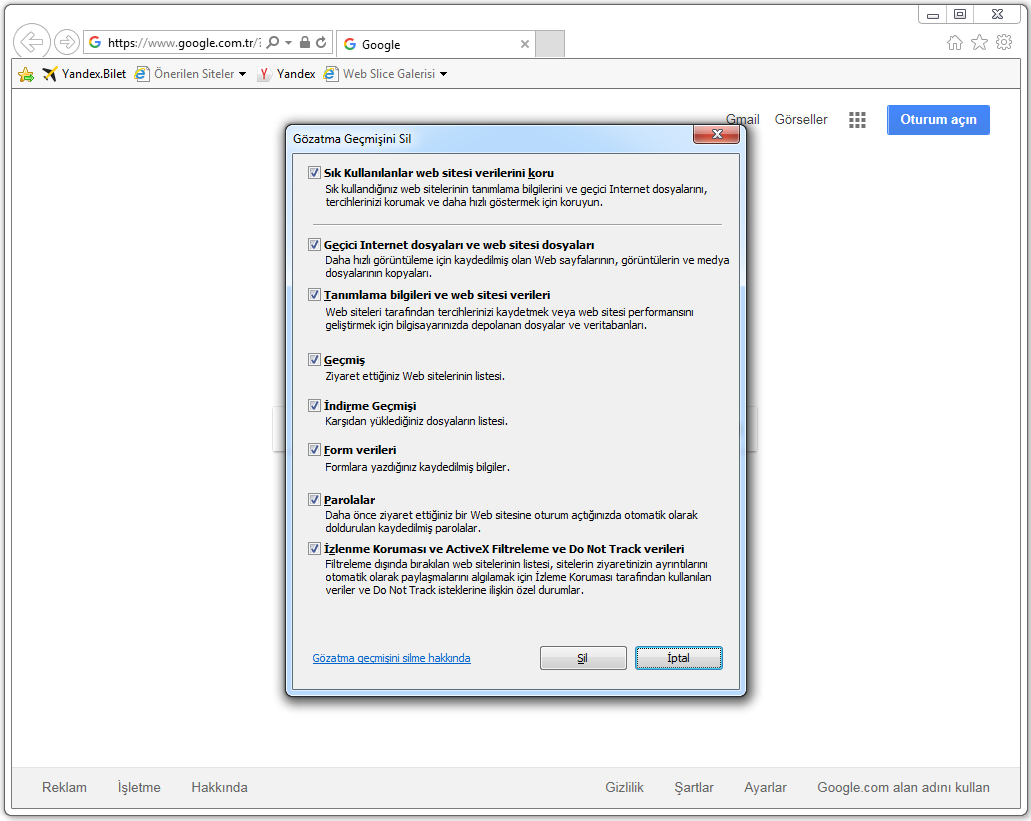
Task: Toggle the İndirme Geçmişi checkbox
Action: (315, 406)
